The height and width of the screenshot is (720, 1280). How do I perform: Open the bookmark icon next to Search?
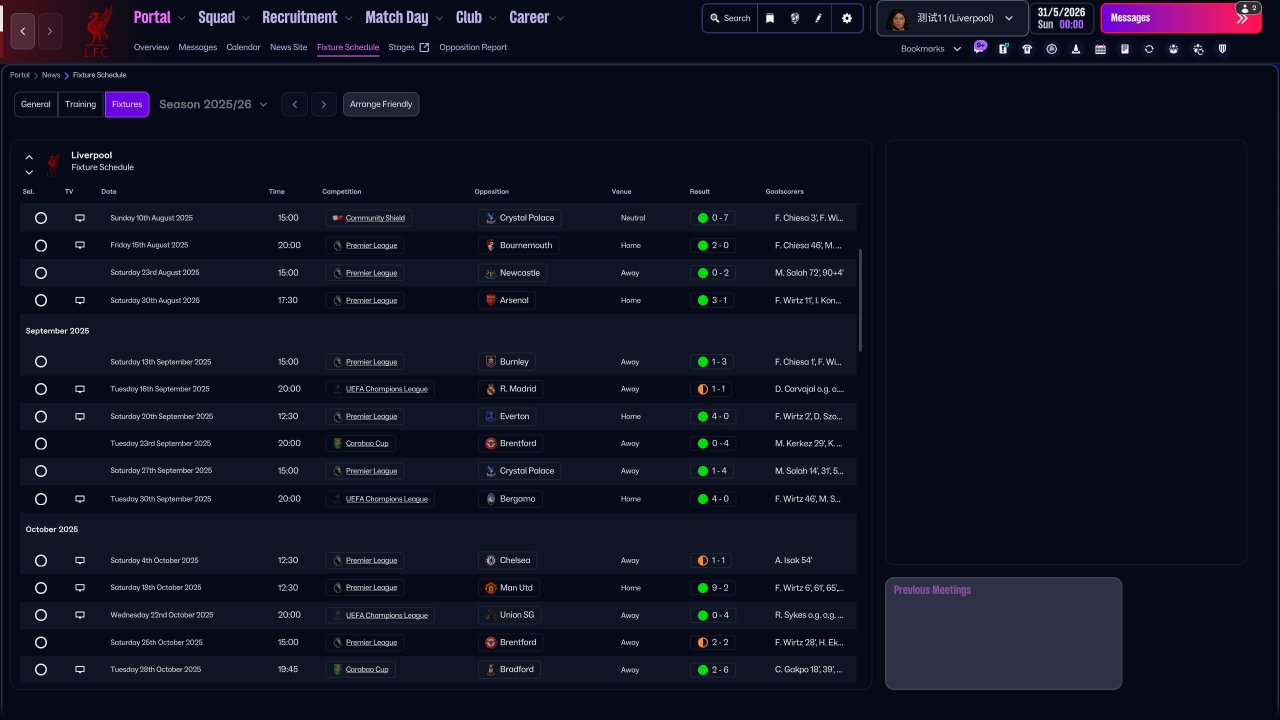(770, 18)
